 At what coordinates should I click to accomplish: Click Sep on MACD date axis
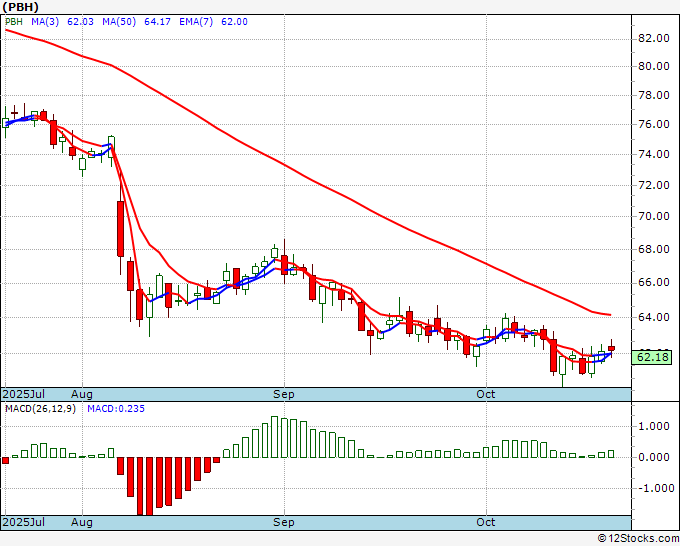[284, 522]
